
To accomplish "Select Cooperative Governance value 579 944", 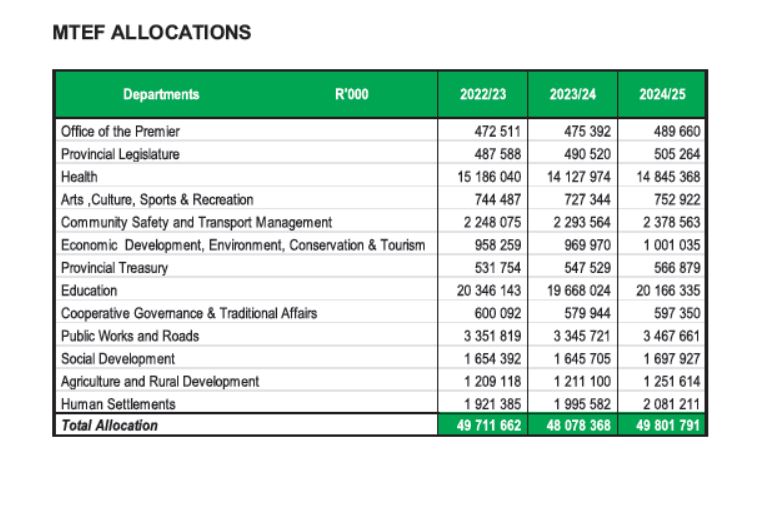I will point(587,313).
